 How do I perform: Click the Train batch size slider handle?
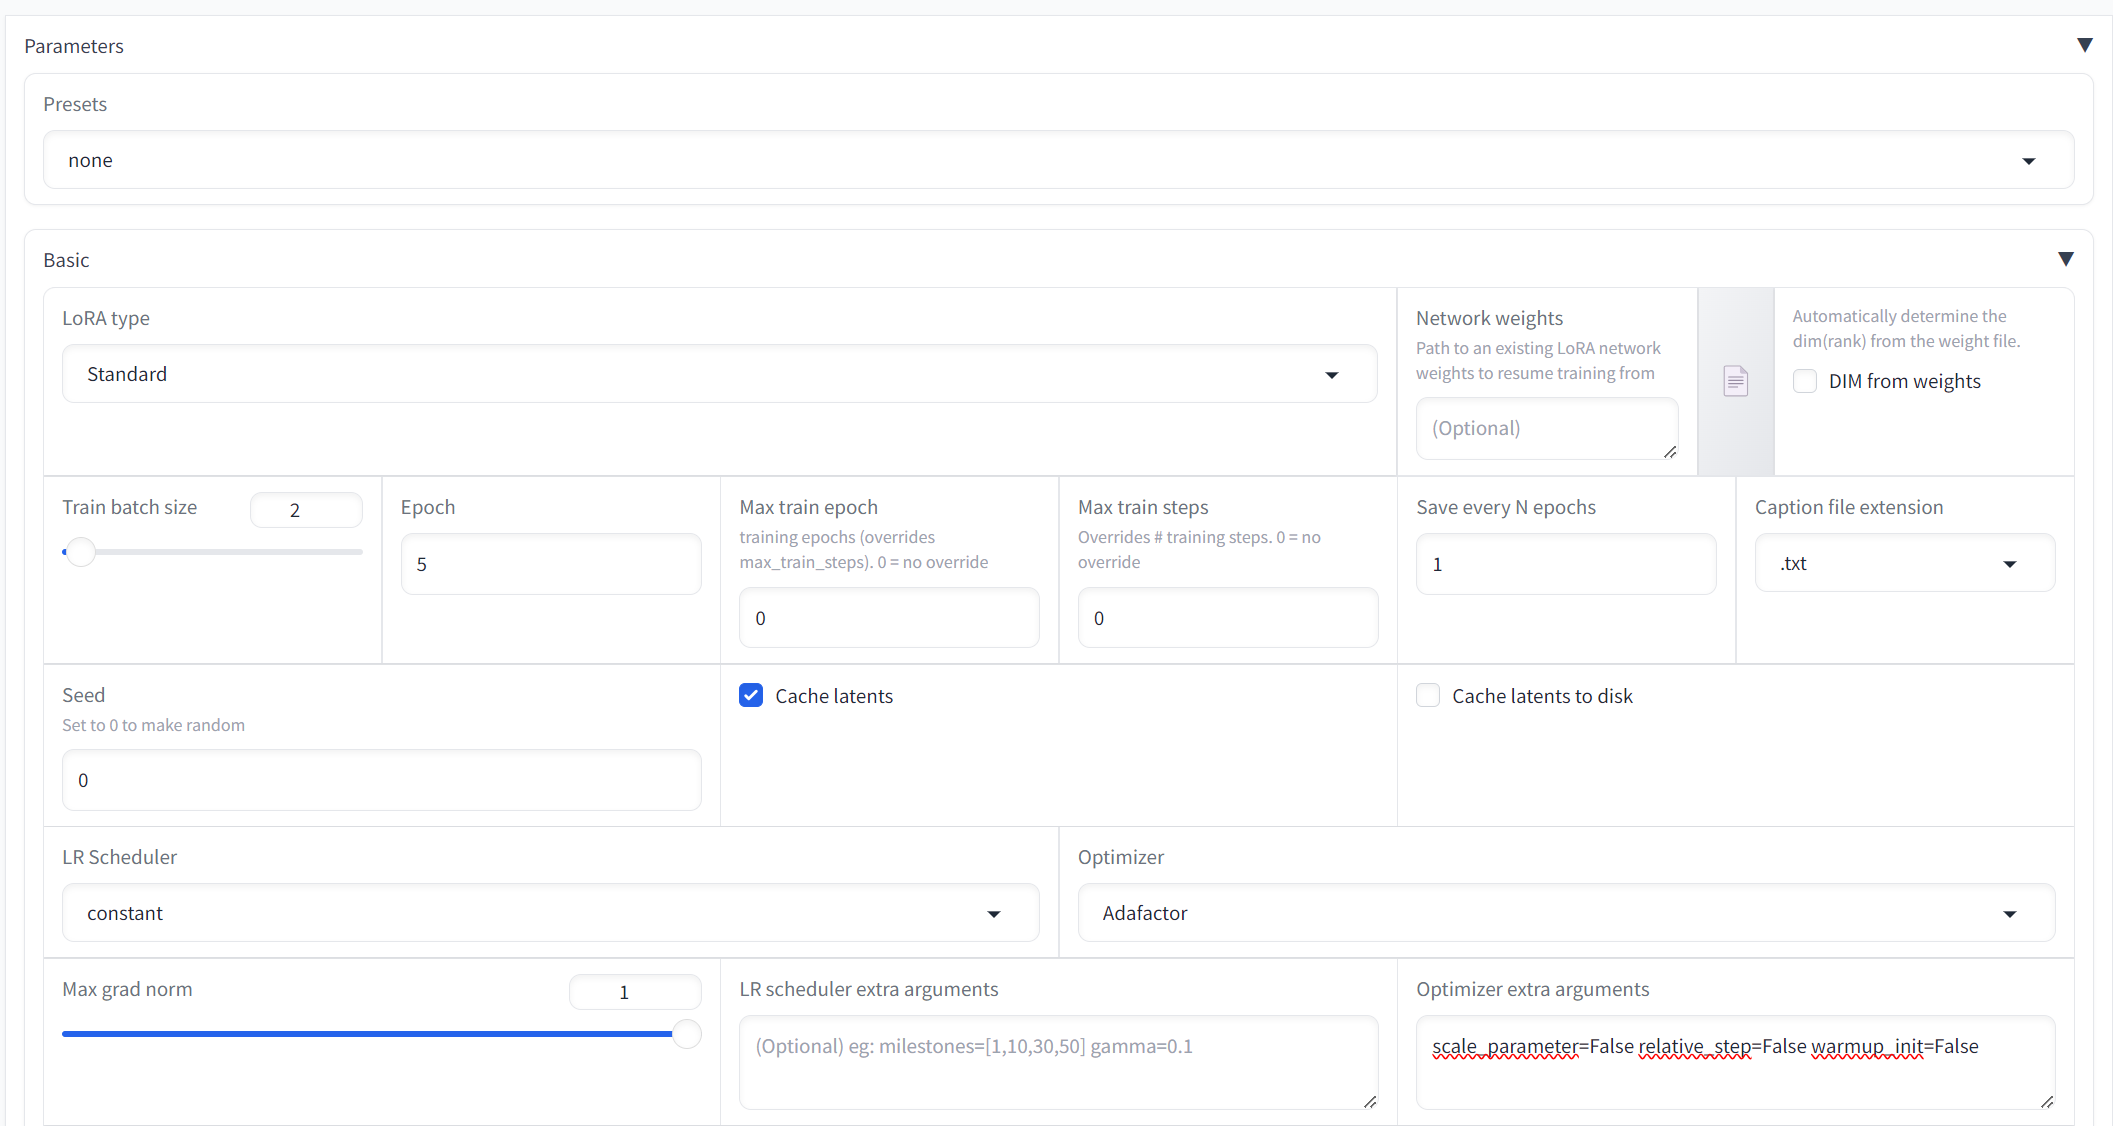(x=81, y=552)
